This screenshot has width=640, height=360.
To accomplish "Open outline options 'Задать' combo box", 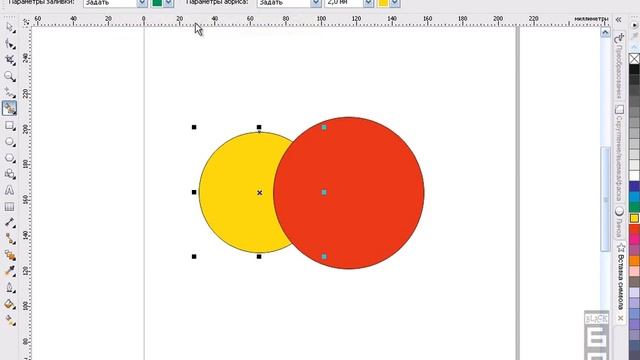I will pos(289,3).
